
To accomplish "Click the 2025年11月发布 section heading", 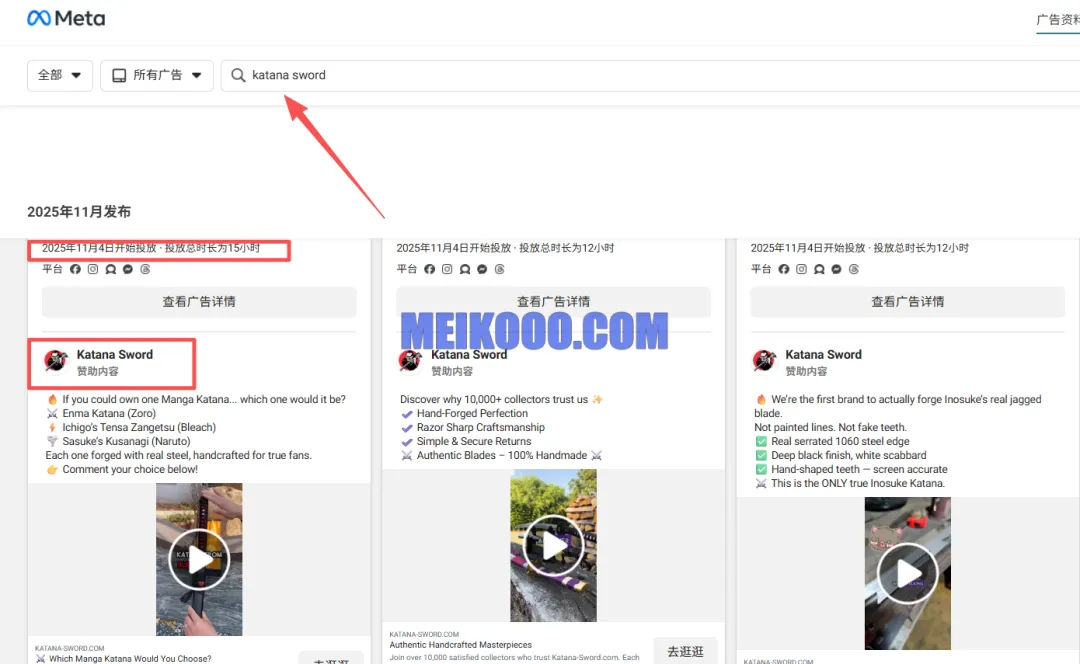I will point(79,211).
